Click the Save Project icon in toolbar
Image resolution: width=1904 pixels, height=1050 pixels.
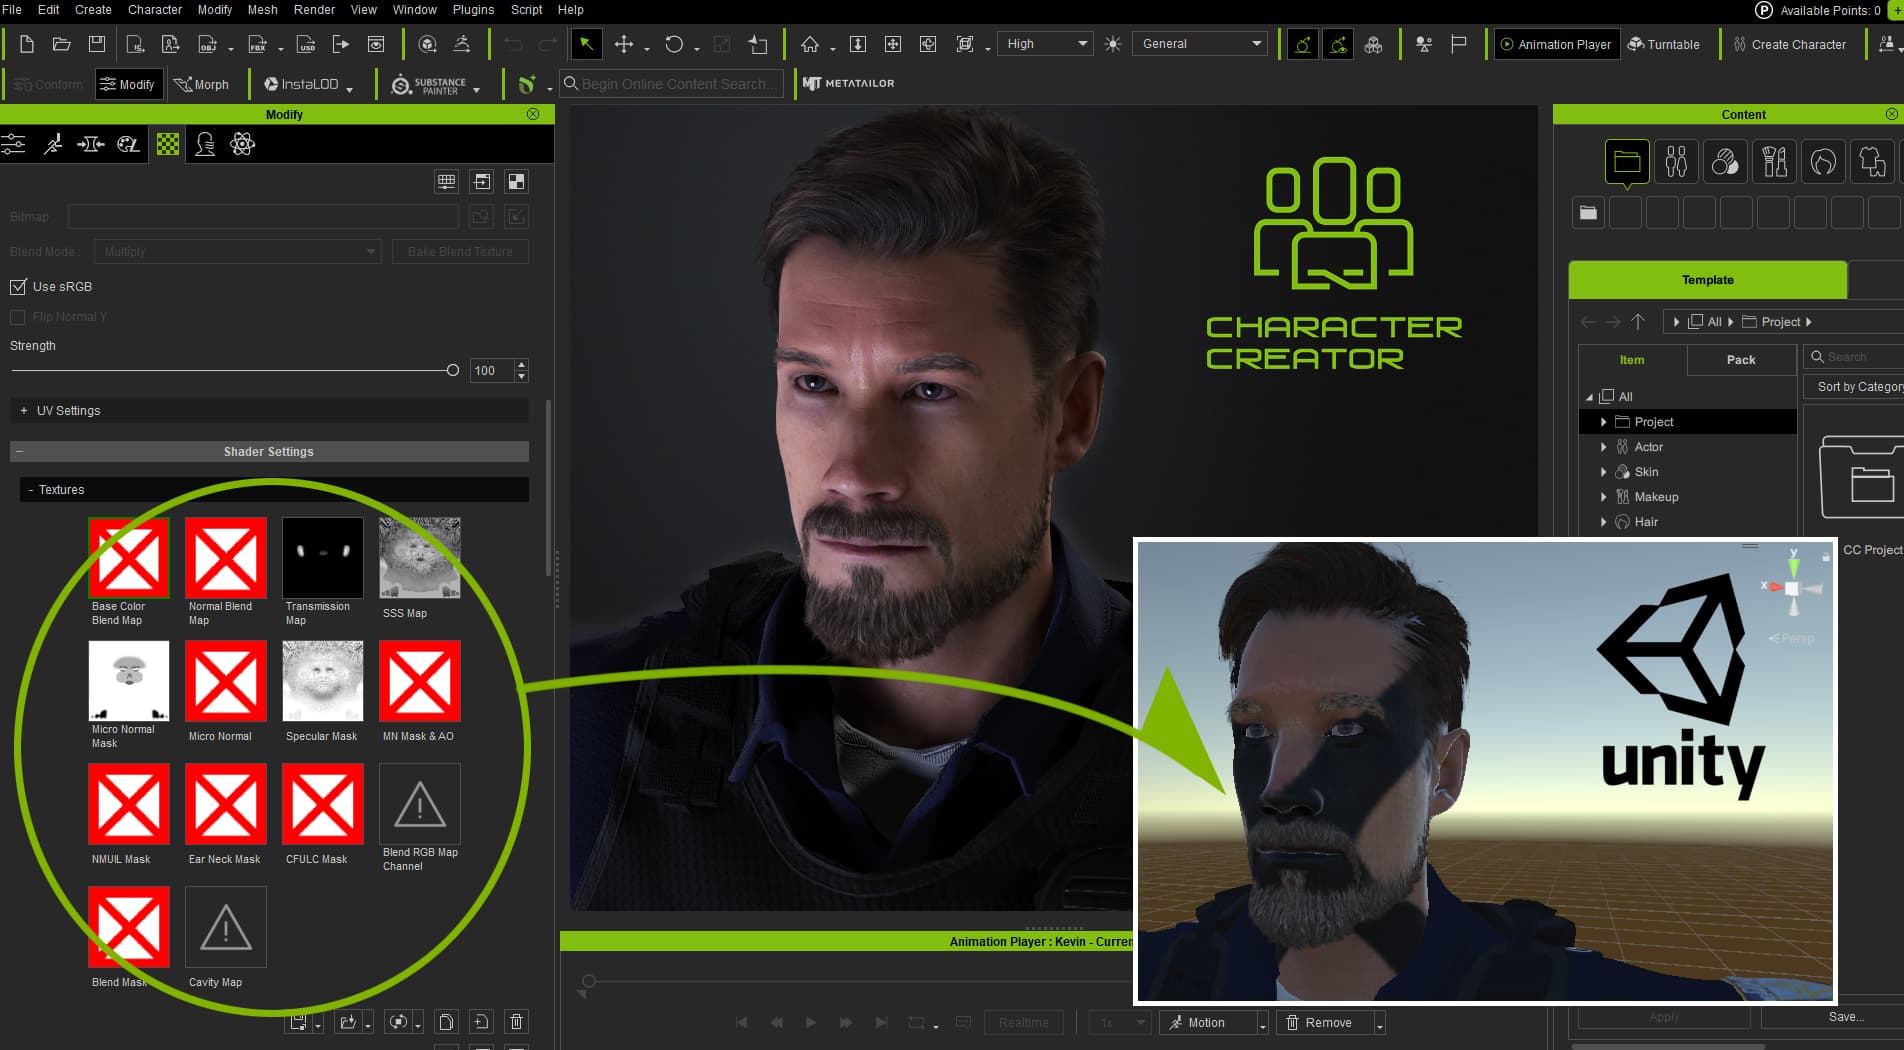[x=97, y=44]
